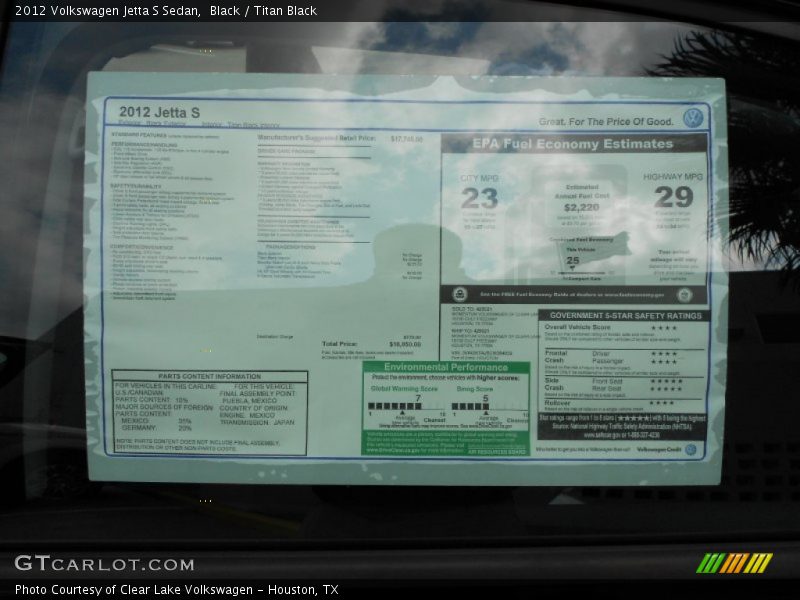Image resolution: width=800 pixels, height=600 pixels.
Task: Click the 'Total Price:' label
Action: click(x=340, y=344)
